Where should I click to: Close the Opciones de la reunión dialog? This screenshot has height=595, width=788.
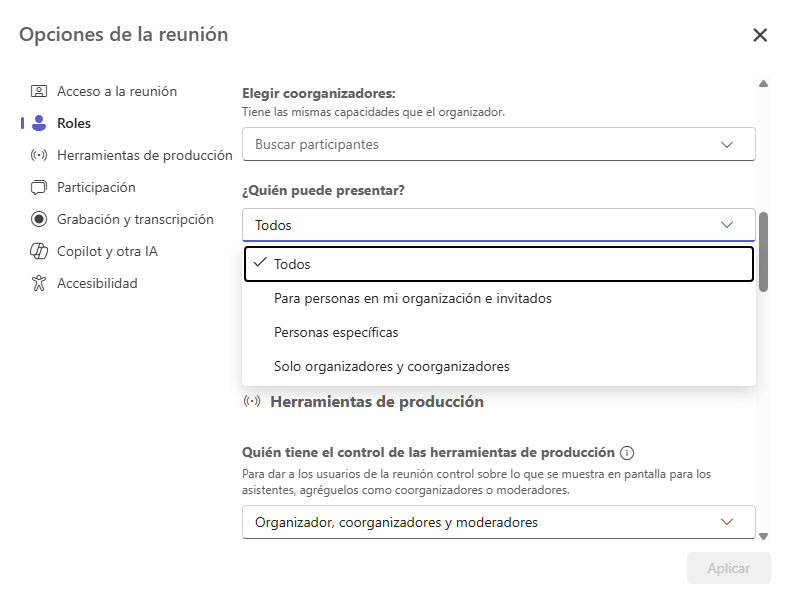point(760,35)
